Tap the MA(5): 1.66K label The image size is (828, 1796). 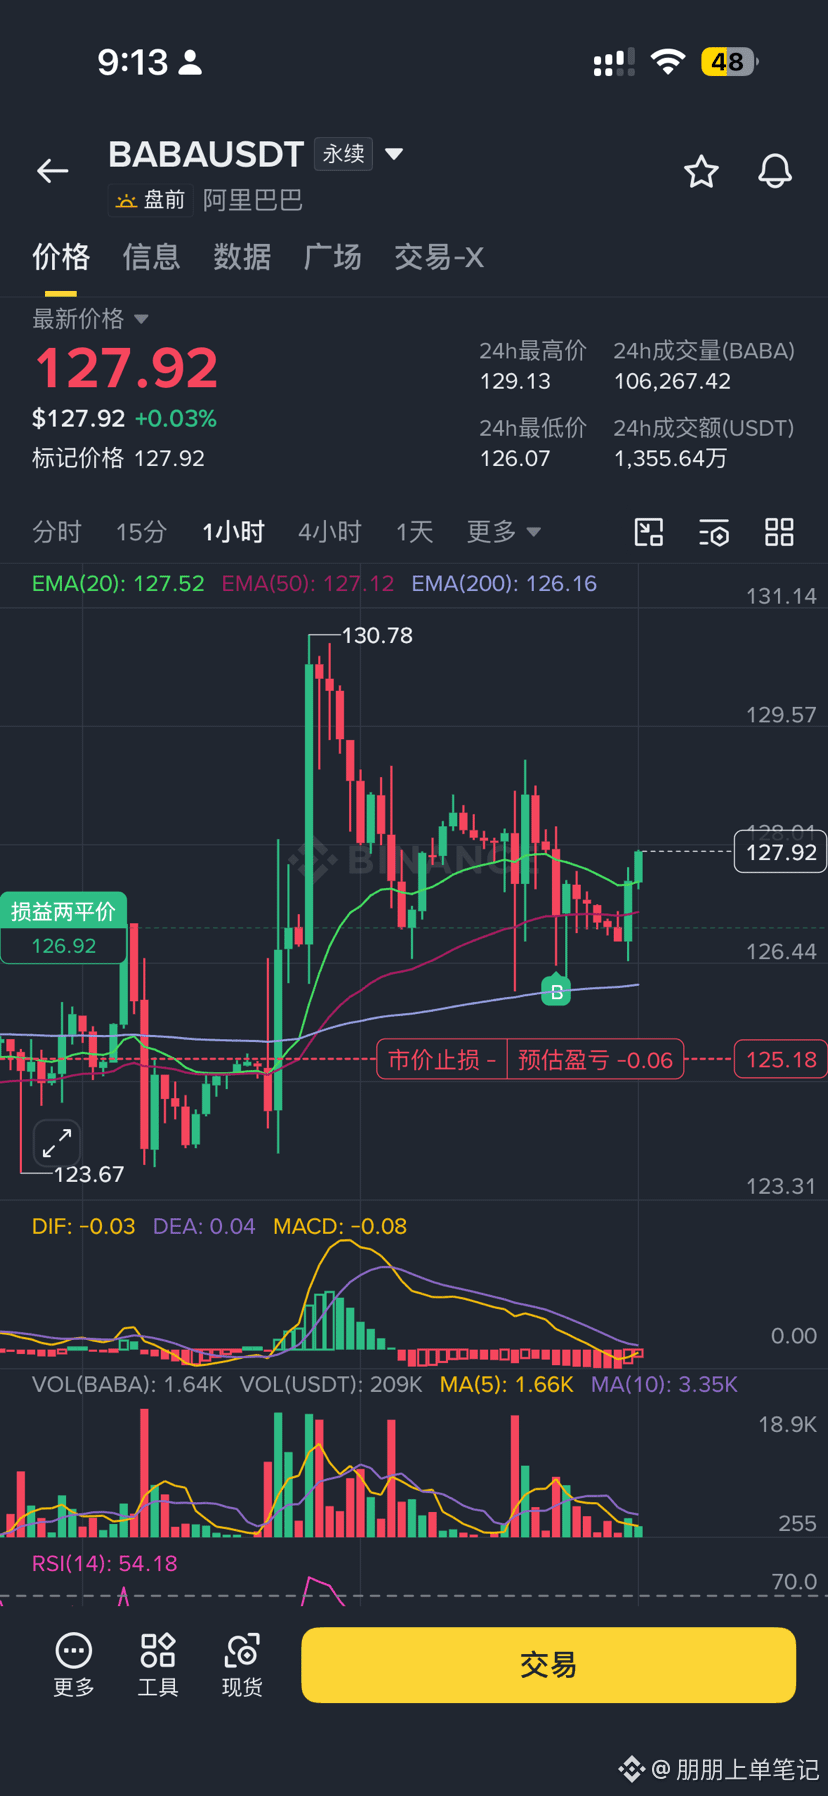pos(507,1384)
